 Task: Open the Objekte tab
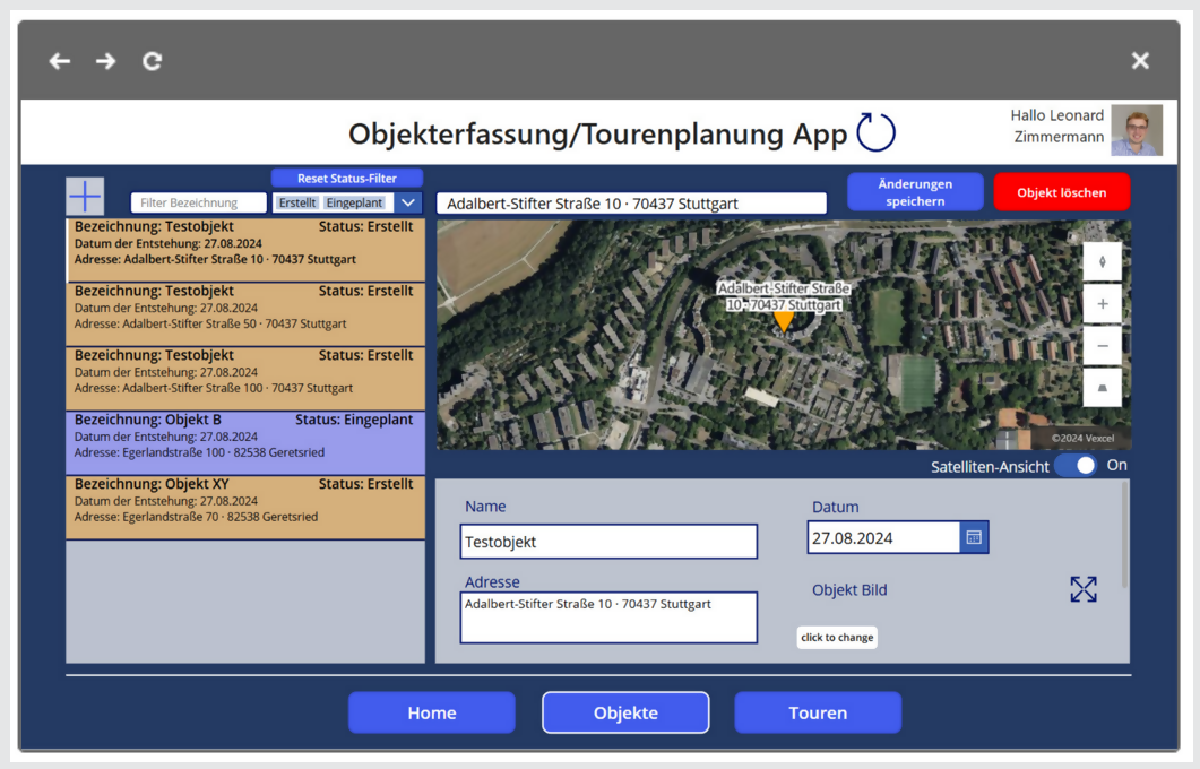(x=625, y=713)
